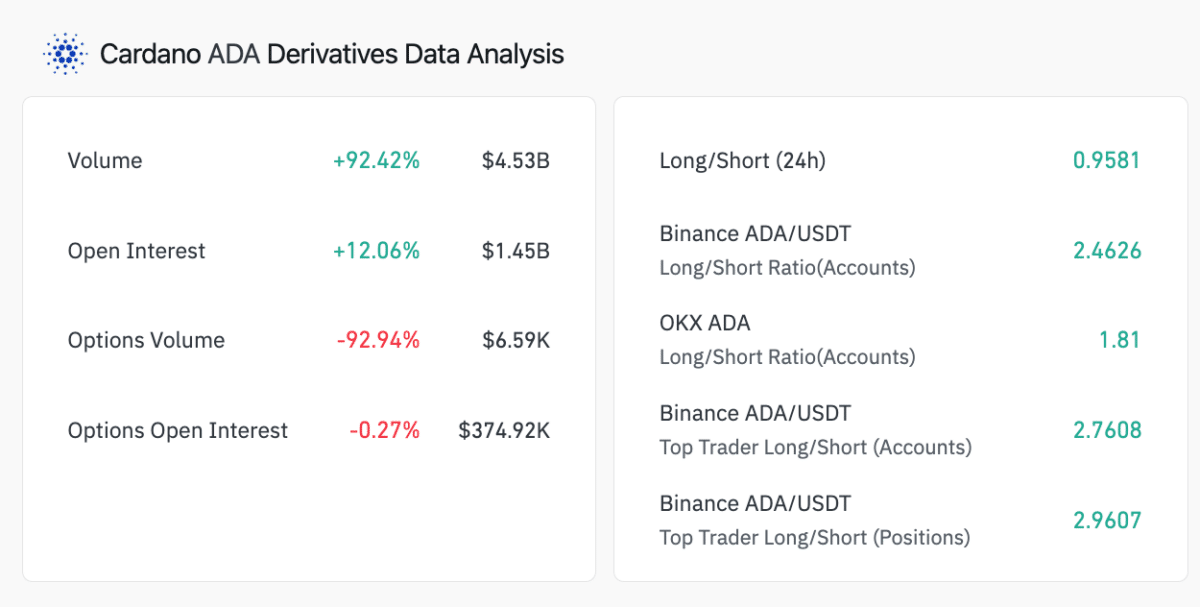Select the Options Volume label
This screenshot has width=1200, height=607.
pyautogui.click(x=146, y=341)
